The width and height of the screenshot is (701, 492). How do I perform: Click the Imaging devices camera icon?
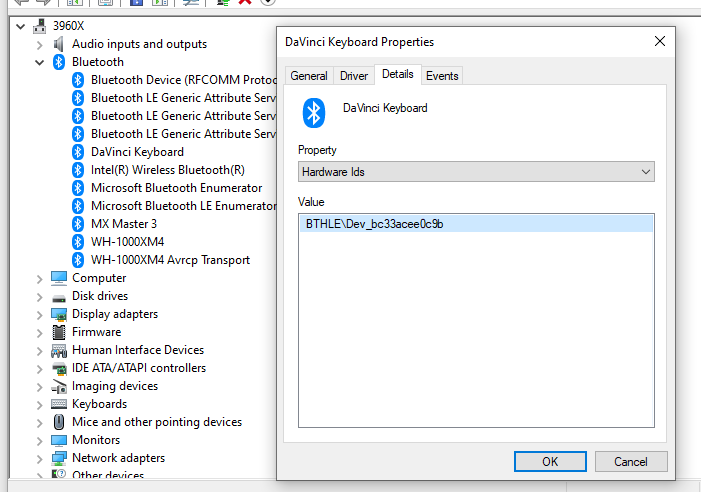[59, 387]
